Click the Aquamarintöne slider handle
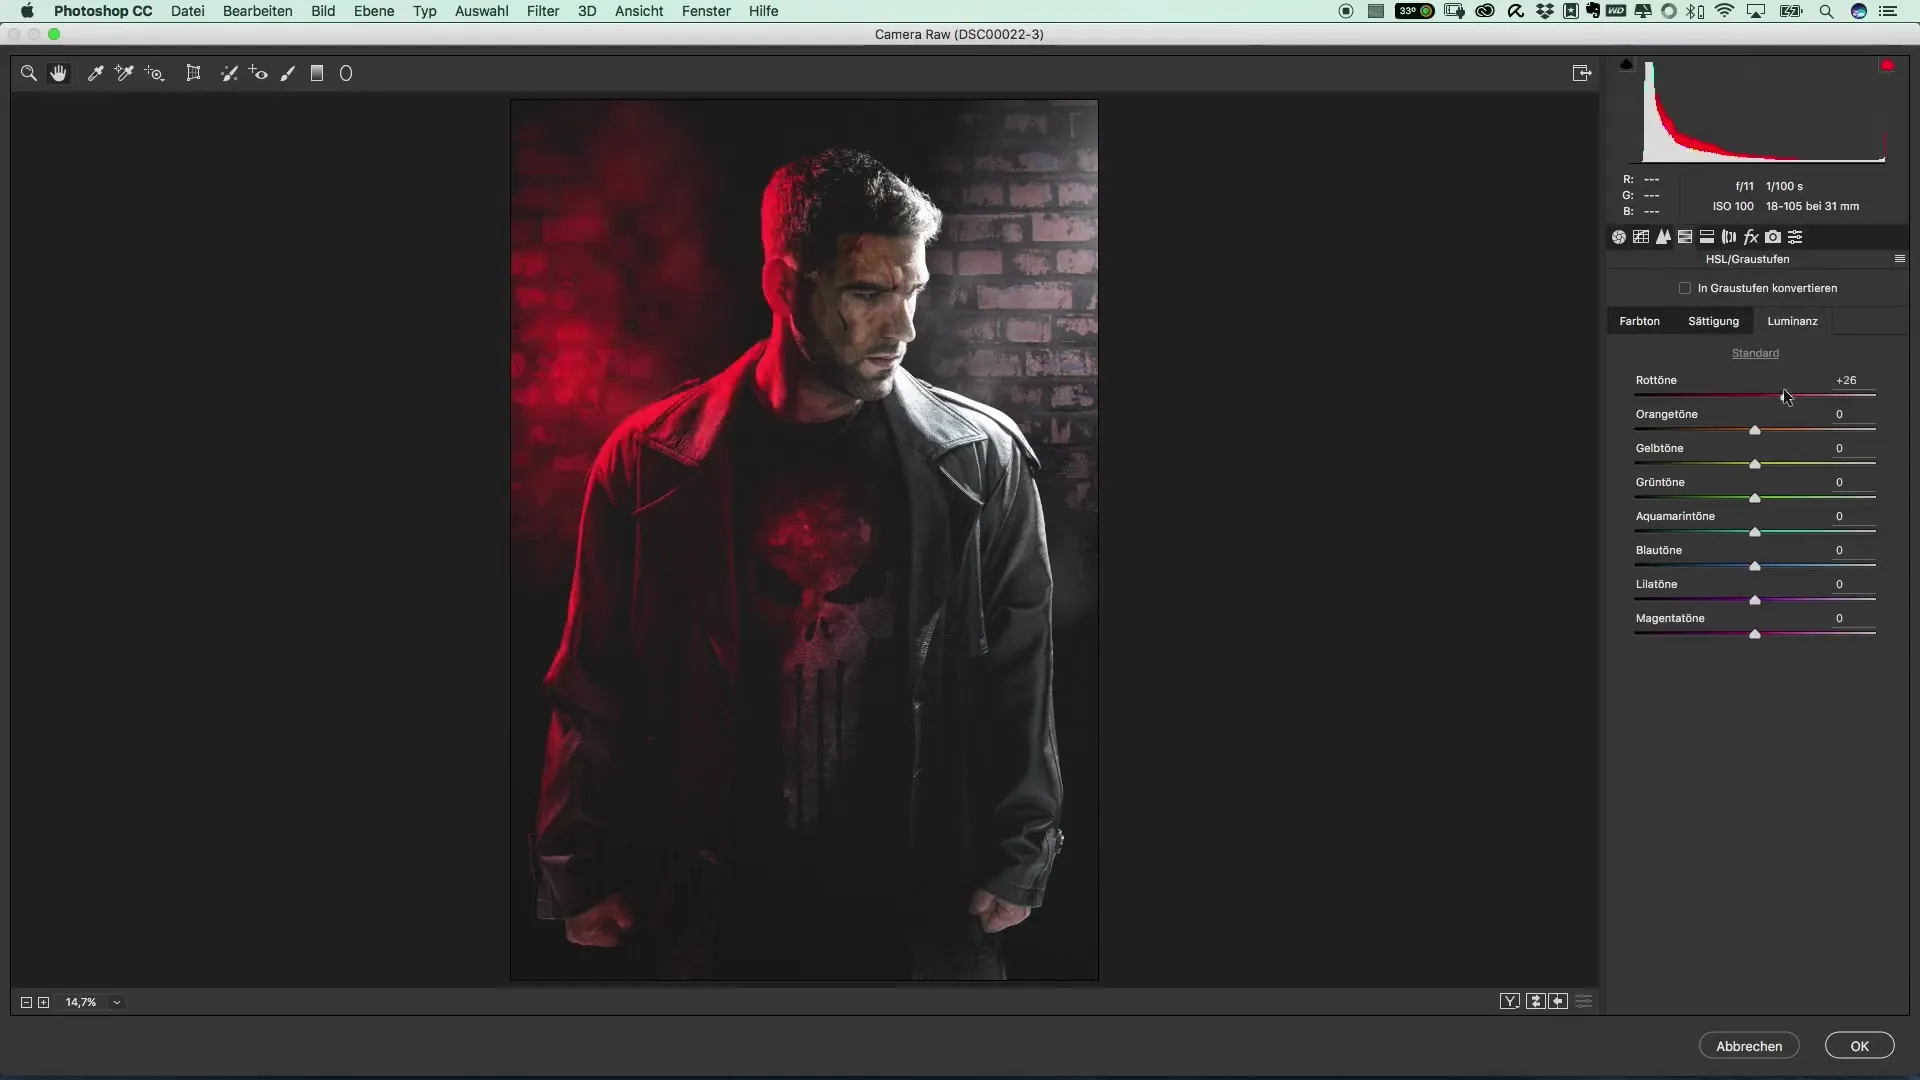 (1755, 532)
